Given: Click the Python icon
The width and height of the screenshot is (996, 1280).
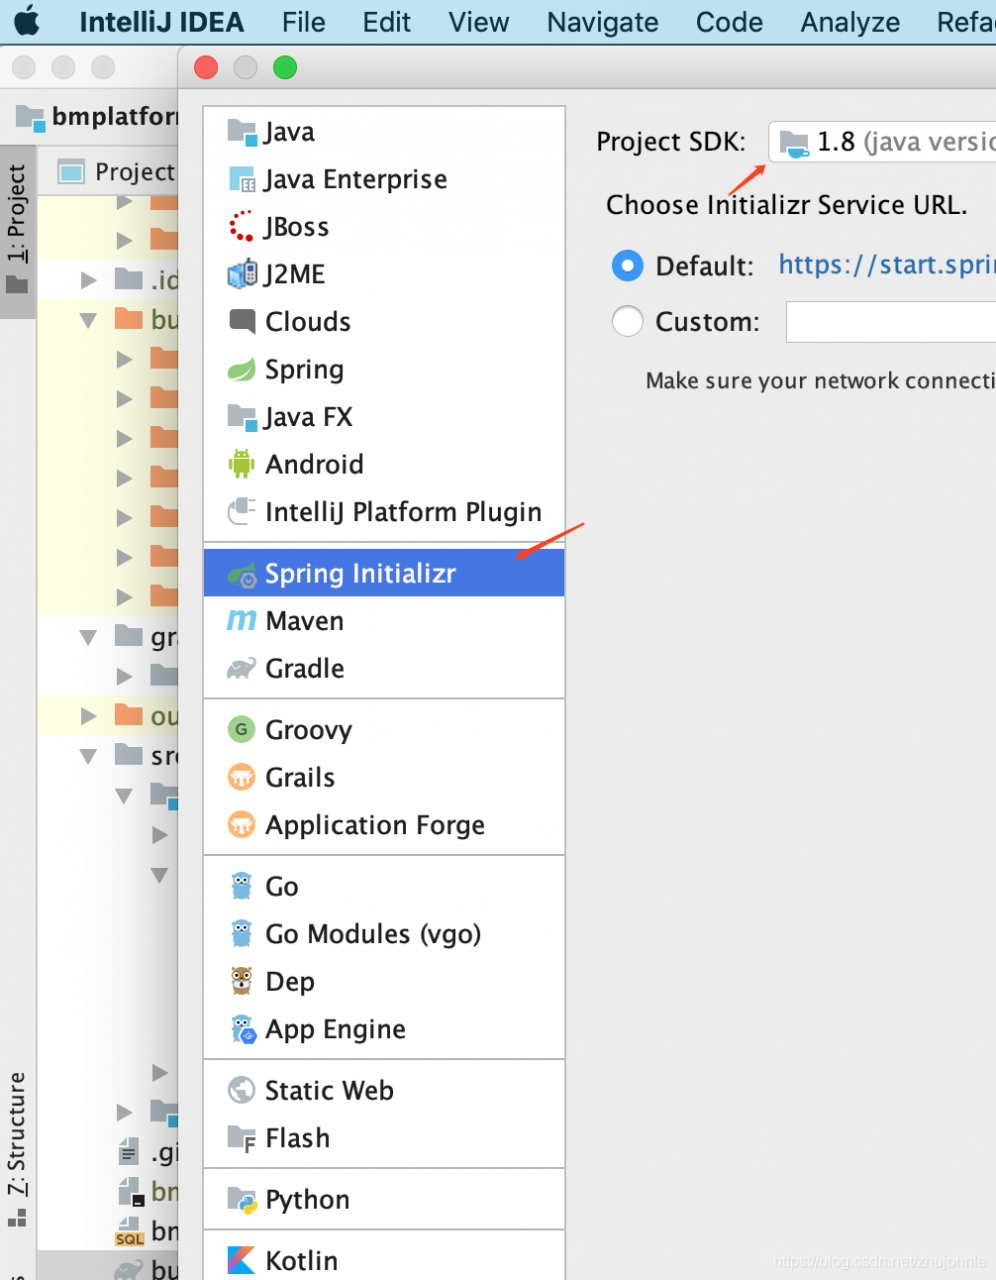Looking at the screenshot, I should (242, 1200).
